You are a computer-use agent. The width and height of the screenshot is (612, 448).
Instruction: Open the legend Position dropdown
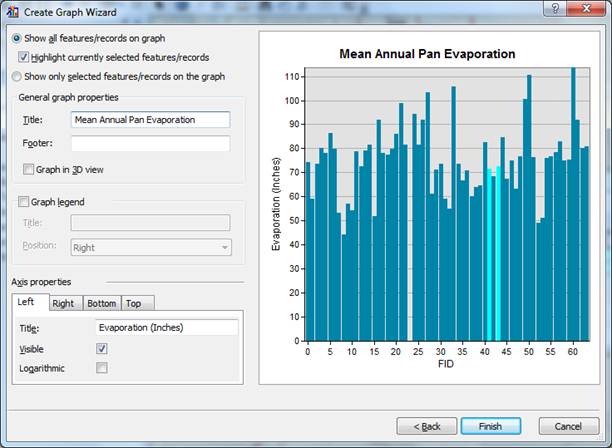150,246
